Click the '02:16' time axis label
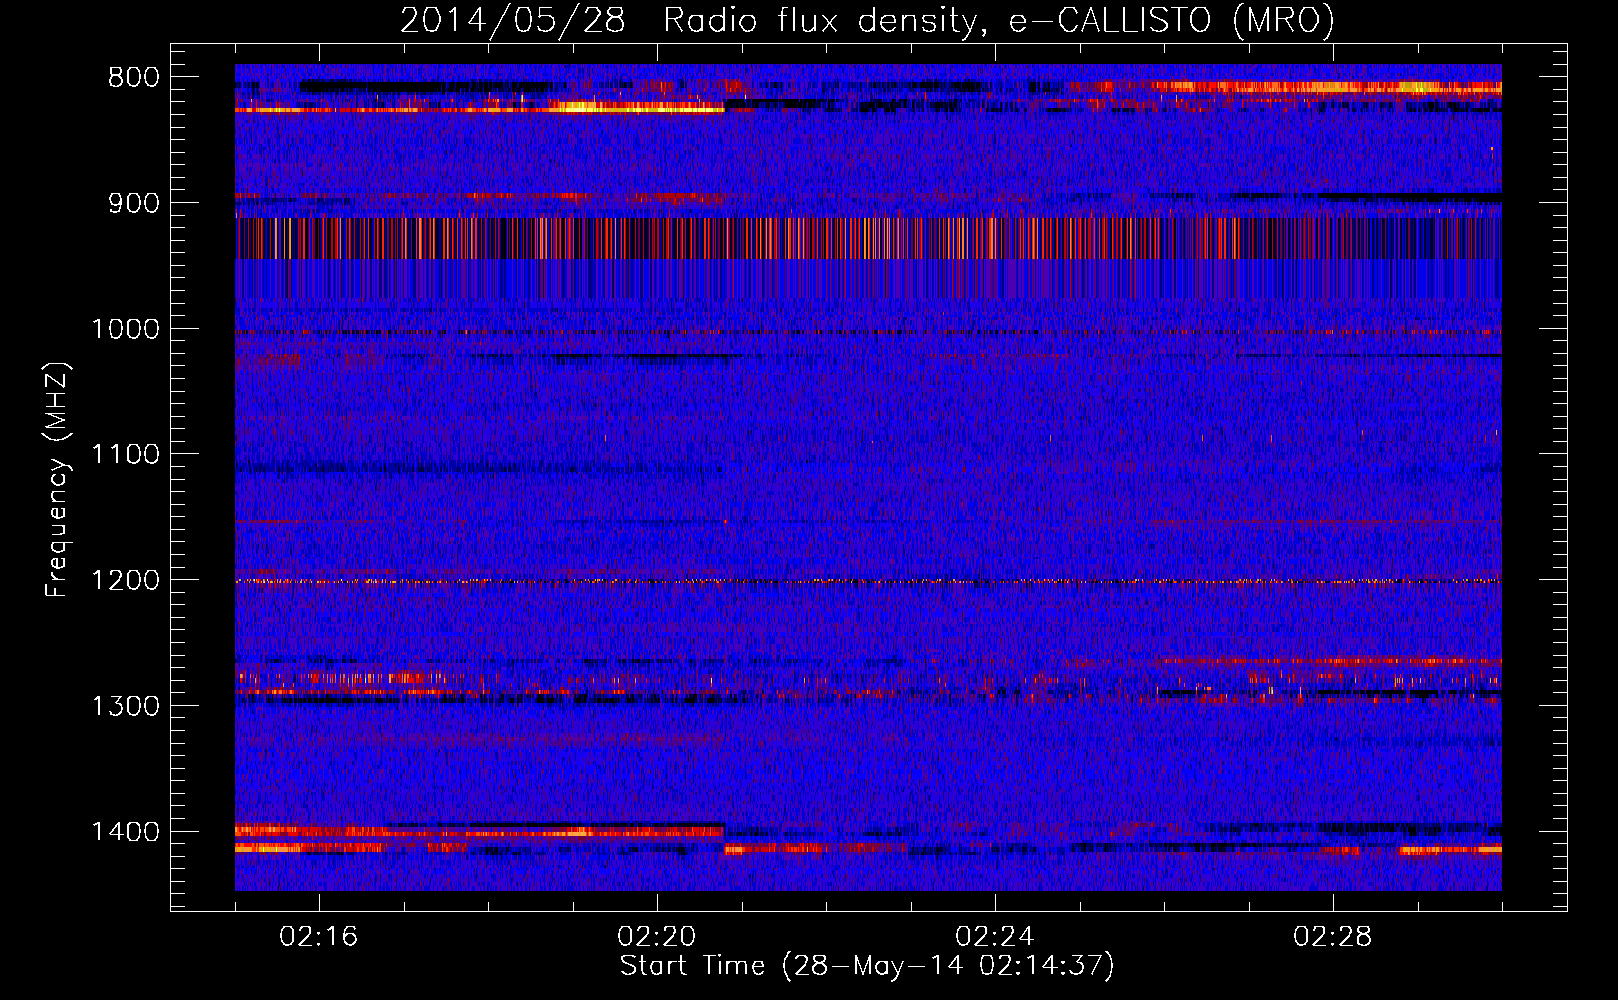Screen dimensions: 1618x1000 pos(319,937)
